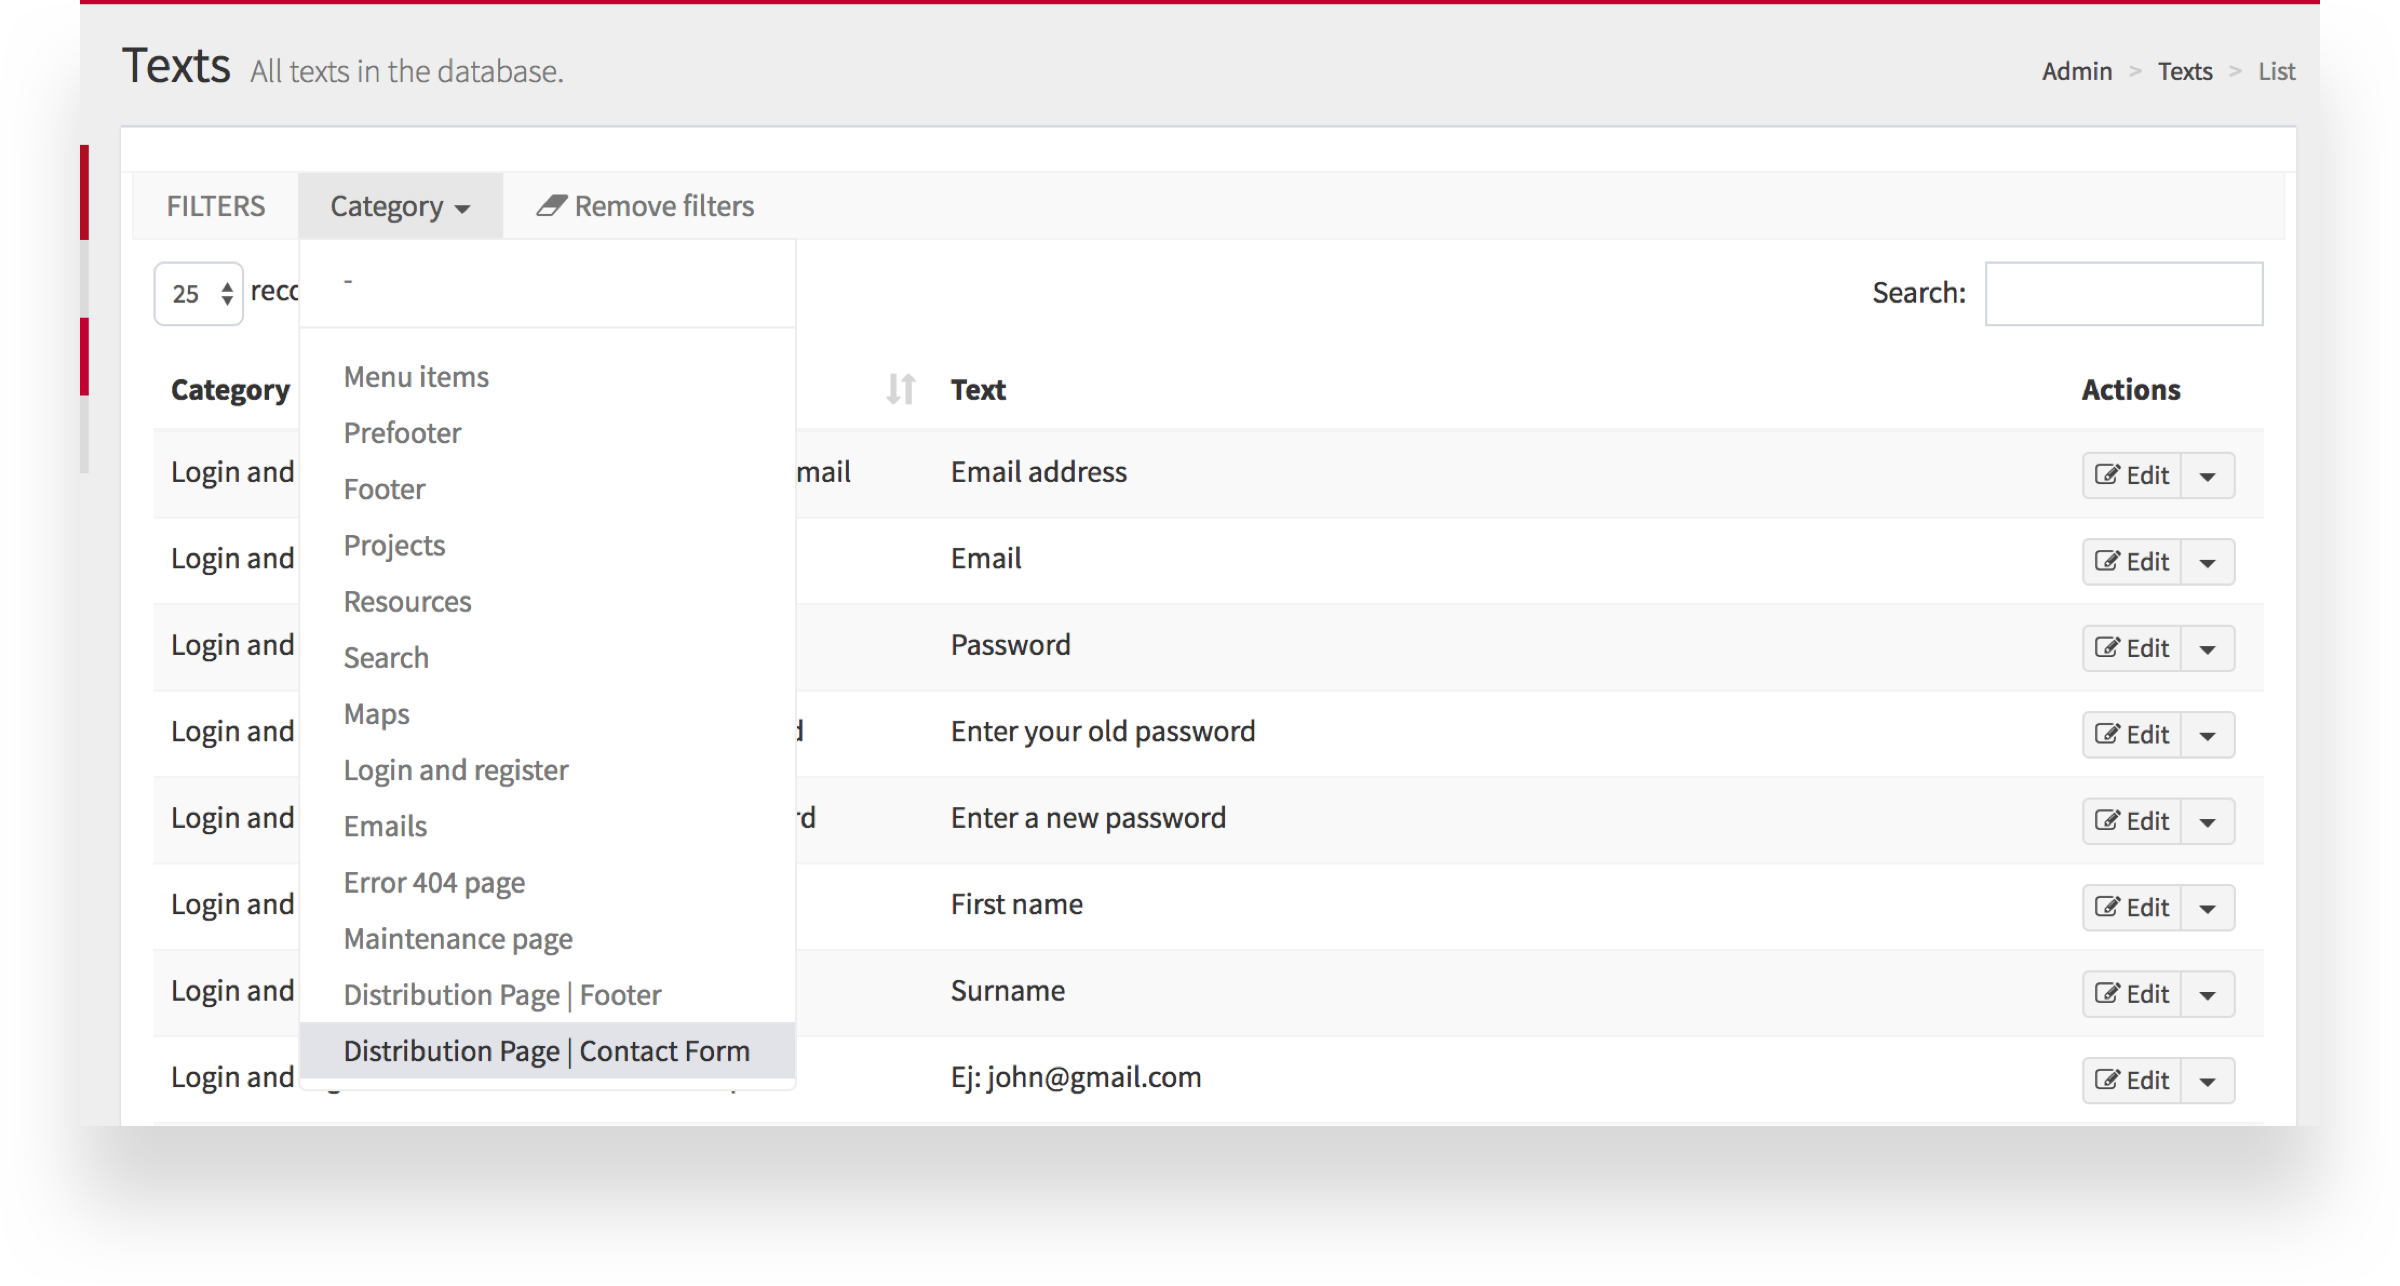
Task: Click Edit button for Password row
Action: coord(2132,648)
